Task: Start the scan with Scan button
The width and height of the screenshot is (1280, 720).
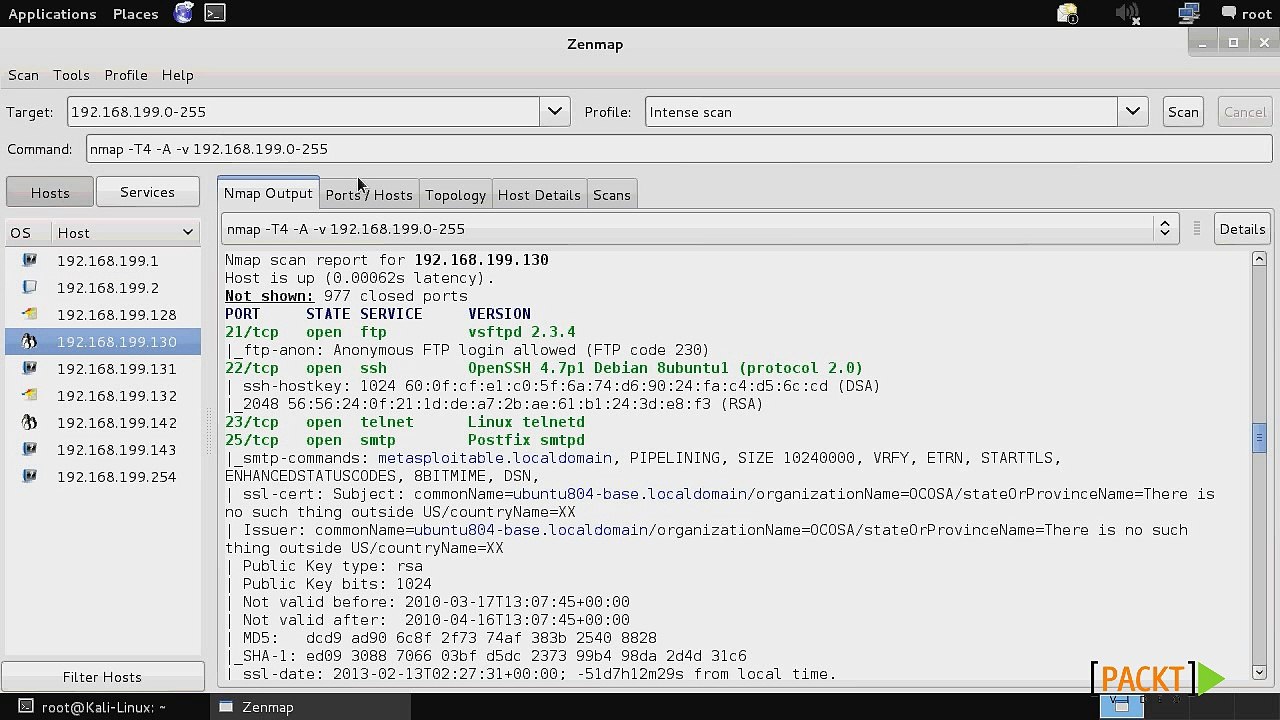Action: click(x=1183, y=112)
